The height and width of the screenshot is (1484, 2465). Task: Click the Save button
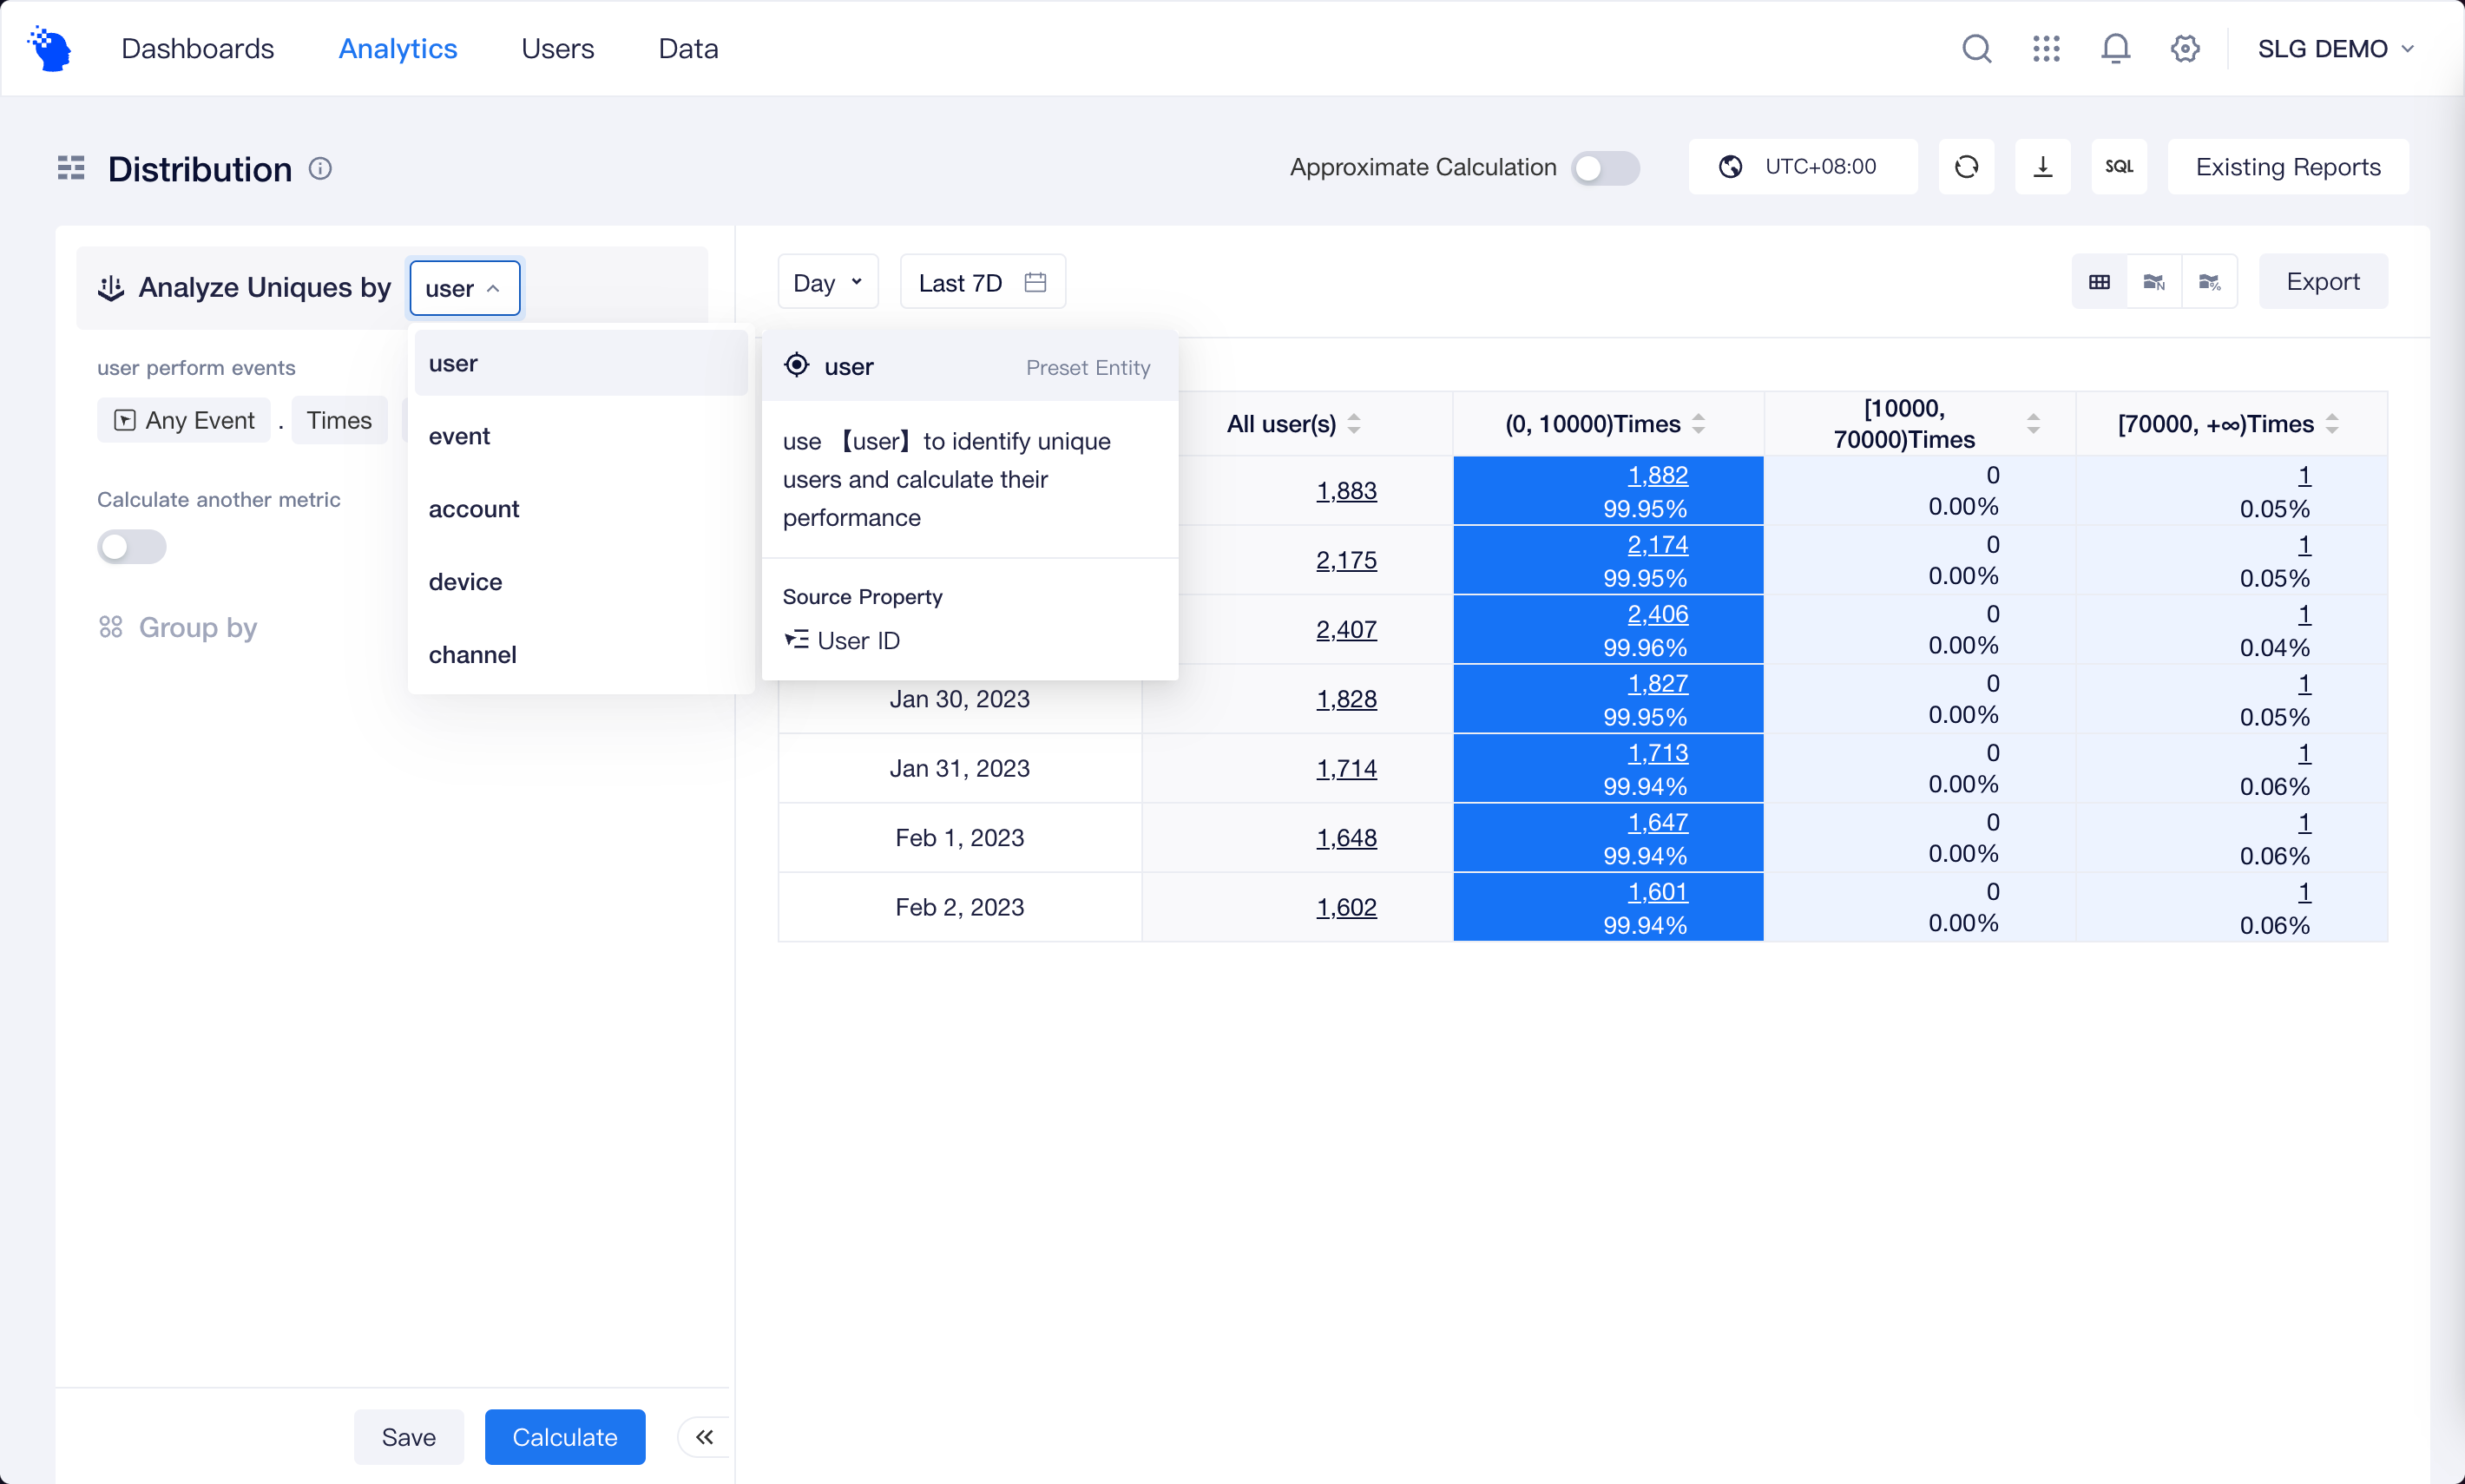click(409, 1437)
